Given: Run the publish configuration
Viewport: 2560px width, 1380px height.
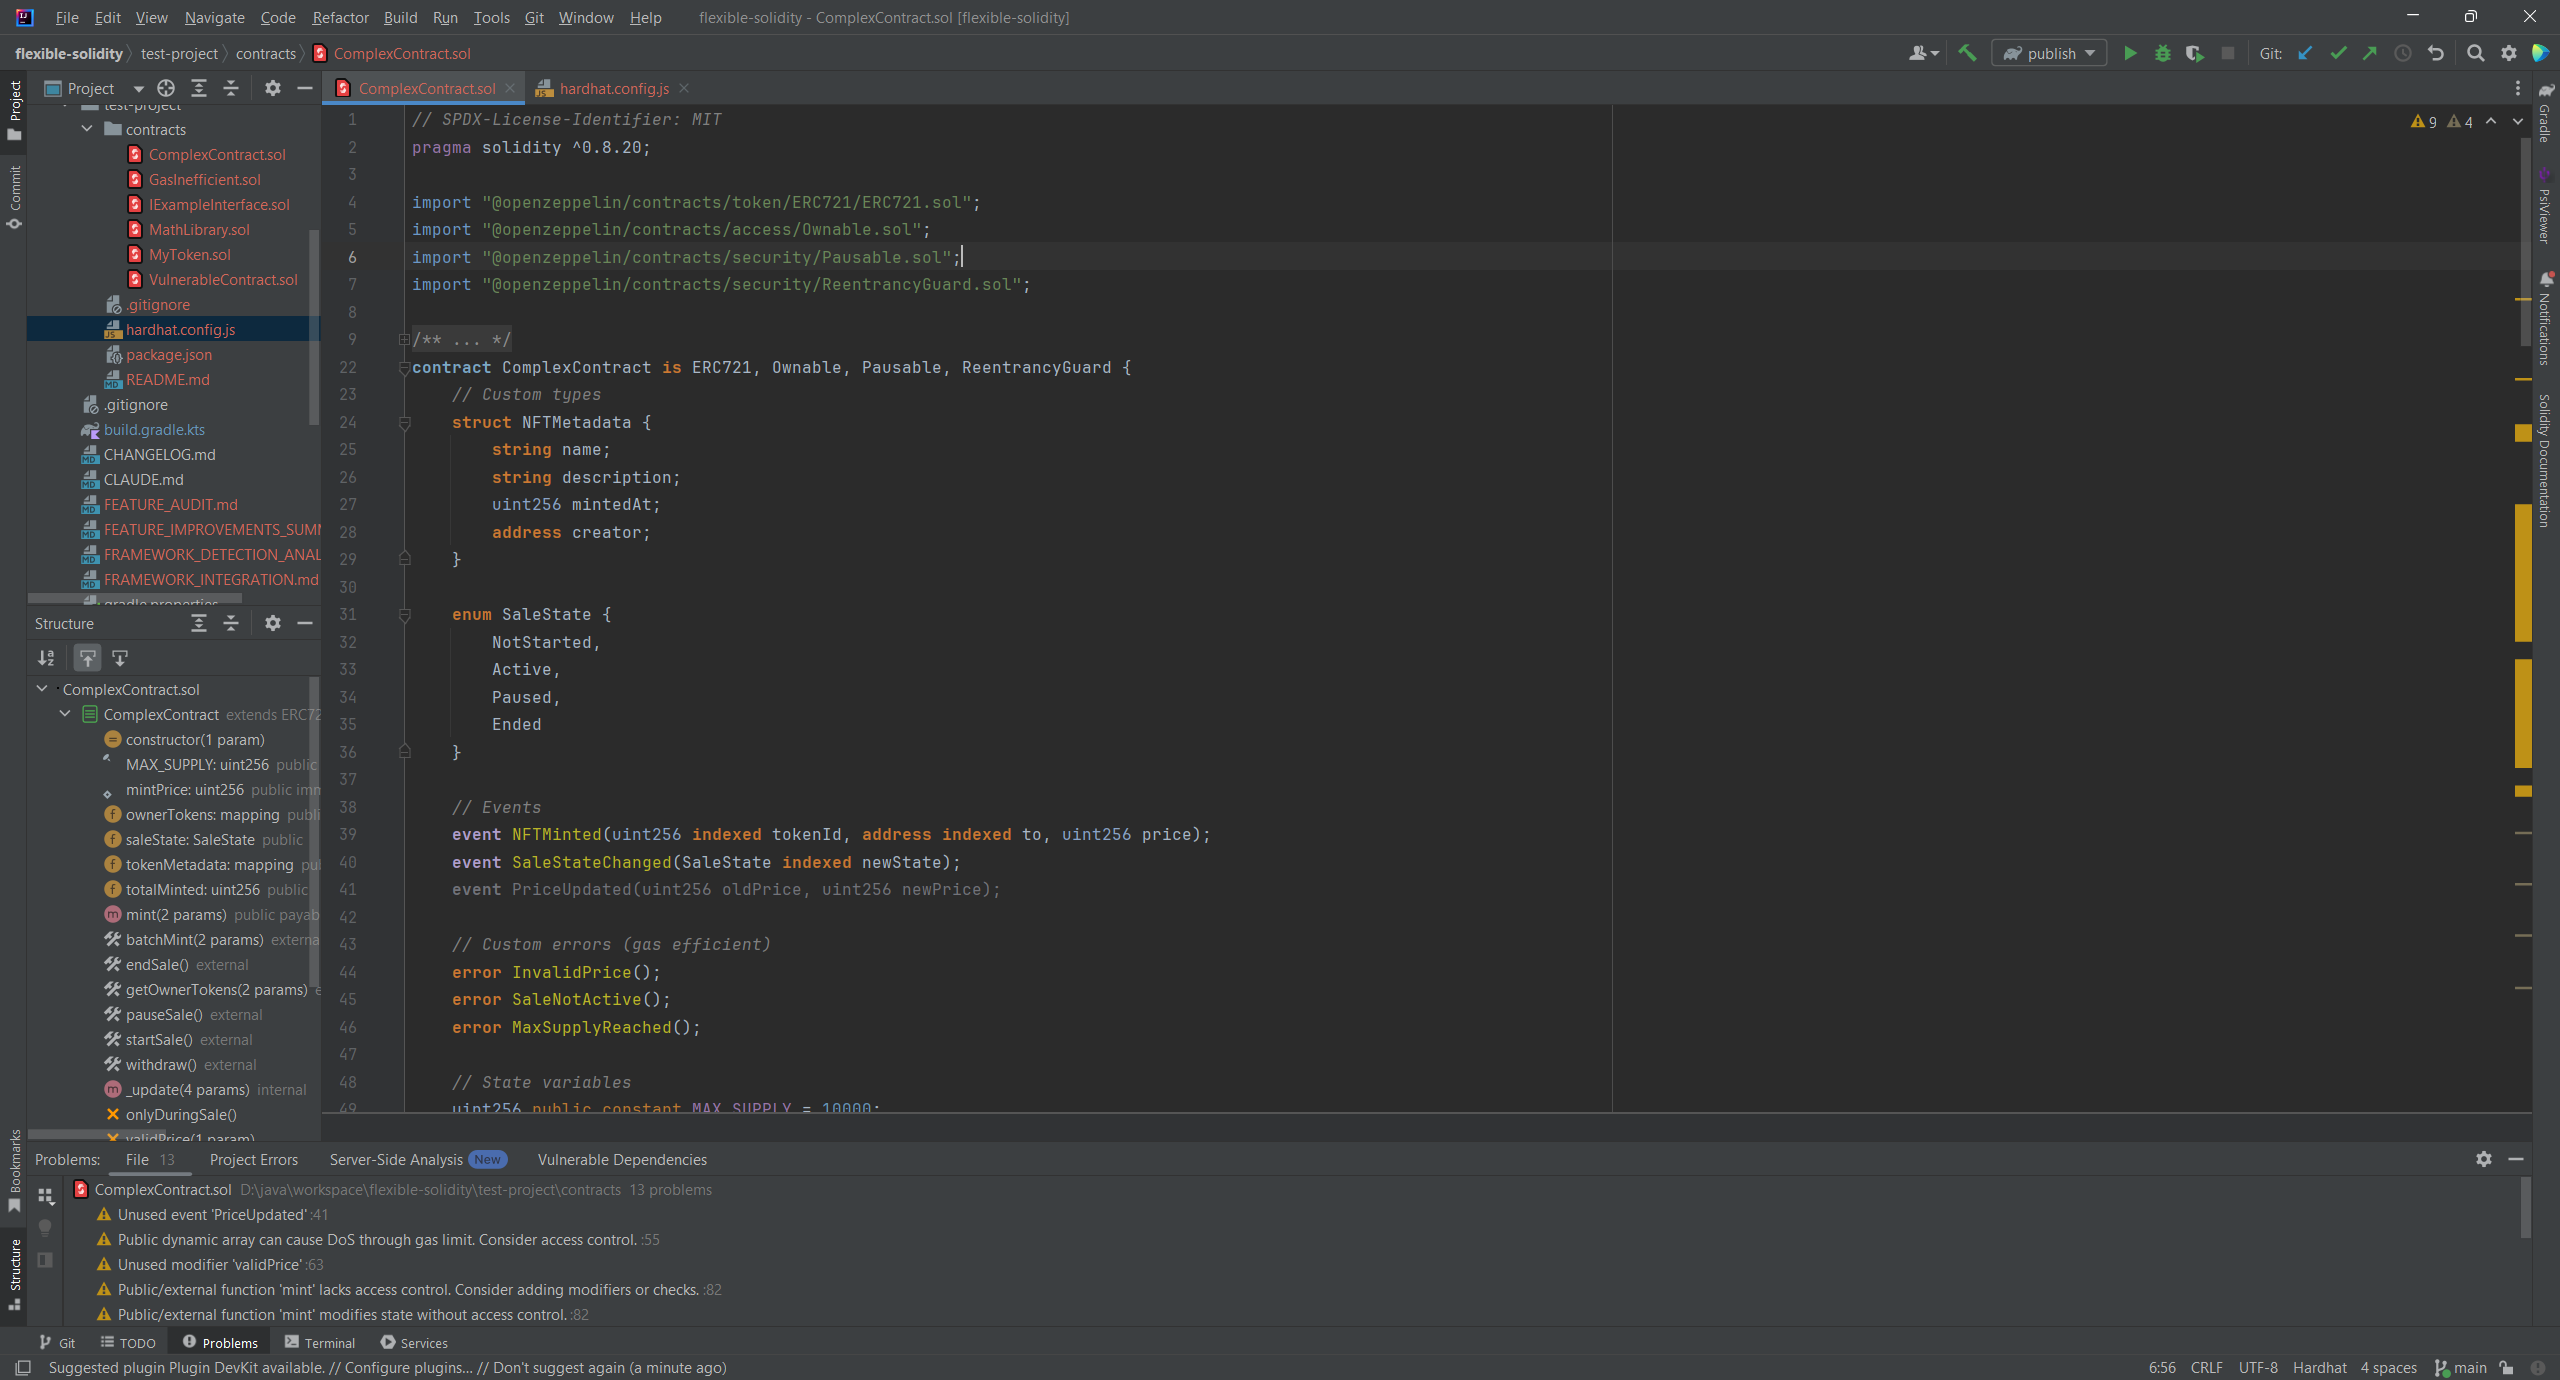Looking at the screenshot, I should (2130, 53).
